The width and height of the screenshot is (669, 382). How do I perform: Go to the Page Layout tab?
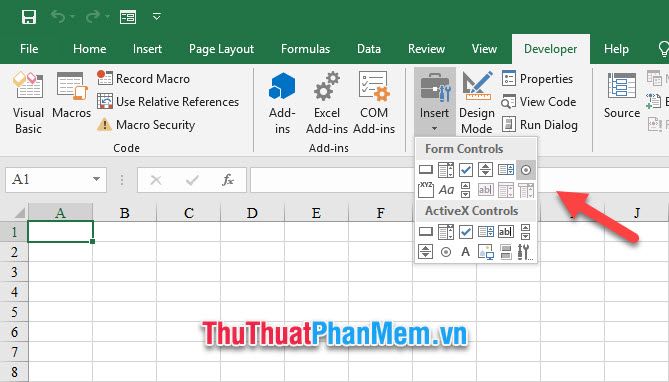[221, 49]
